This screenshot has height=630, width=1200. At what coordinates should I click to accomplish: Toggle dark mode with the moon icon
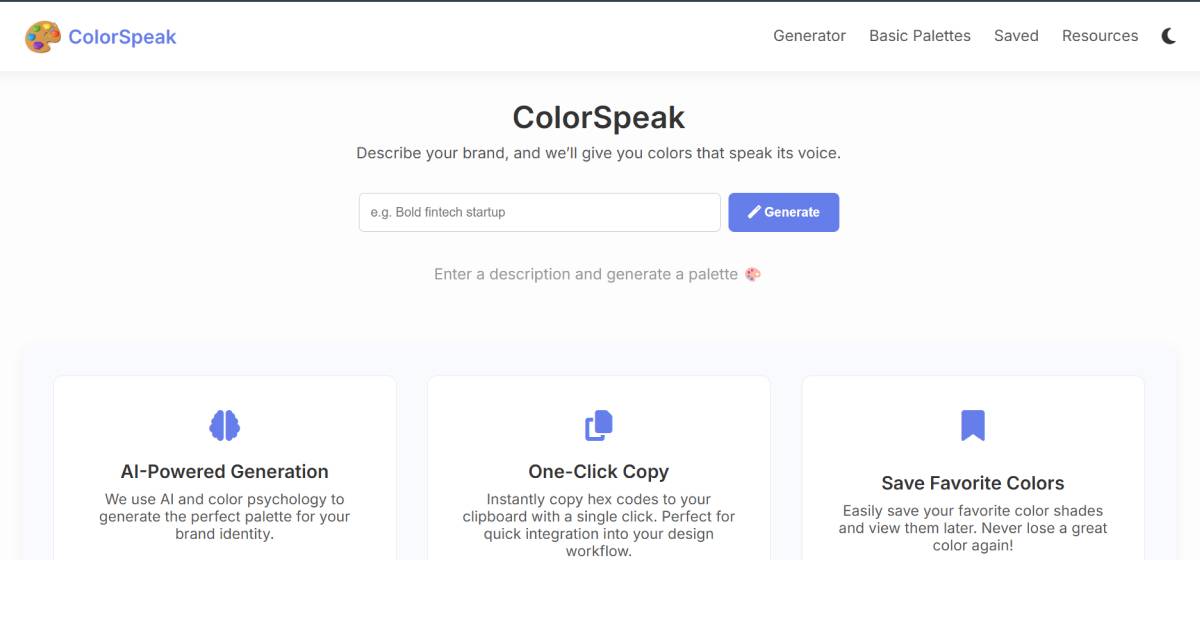coord(1168,36)
